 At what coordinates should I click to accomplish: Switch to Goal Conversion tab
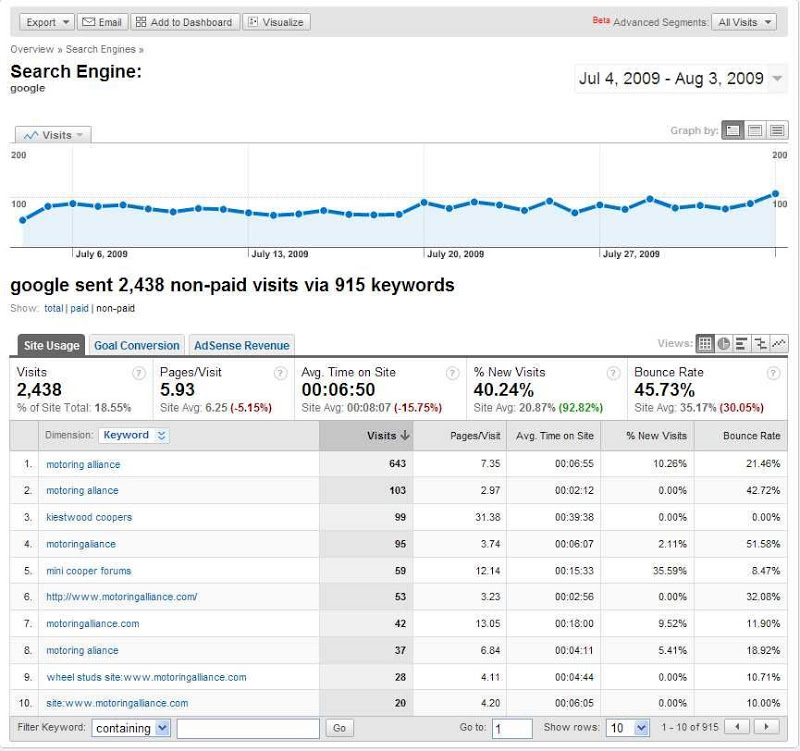click(x=137, y=345)
